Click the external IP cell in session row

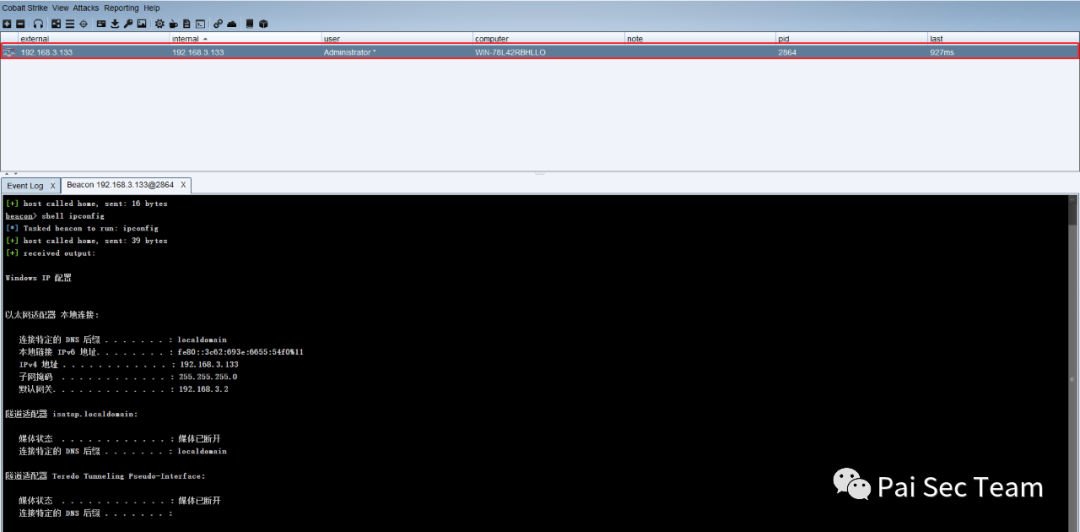47,52
